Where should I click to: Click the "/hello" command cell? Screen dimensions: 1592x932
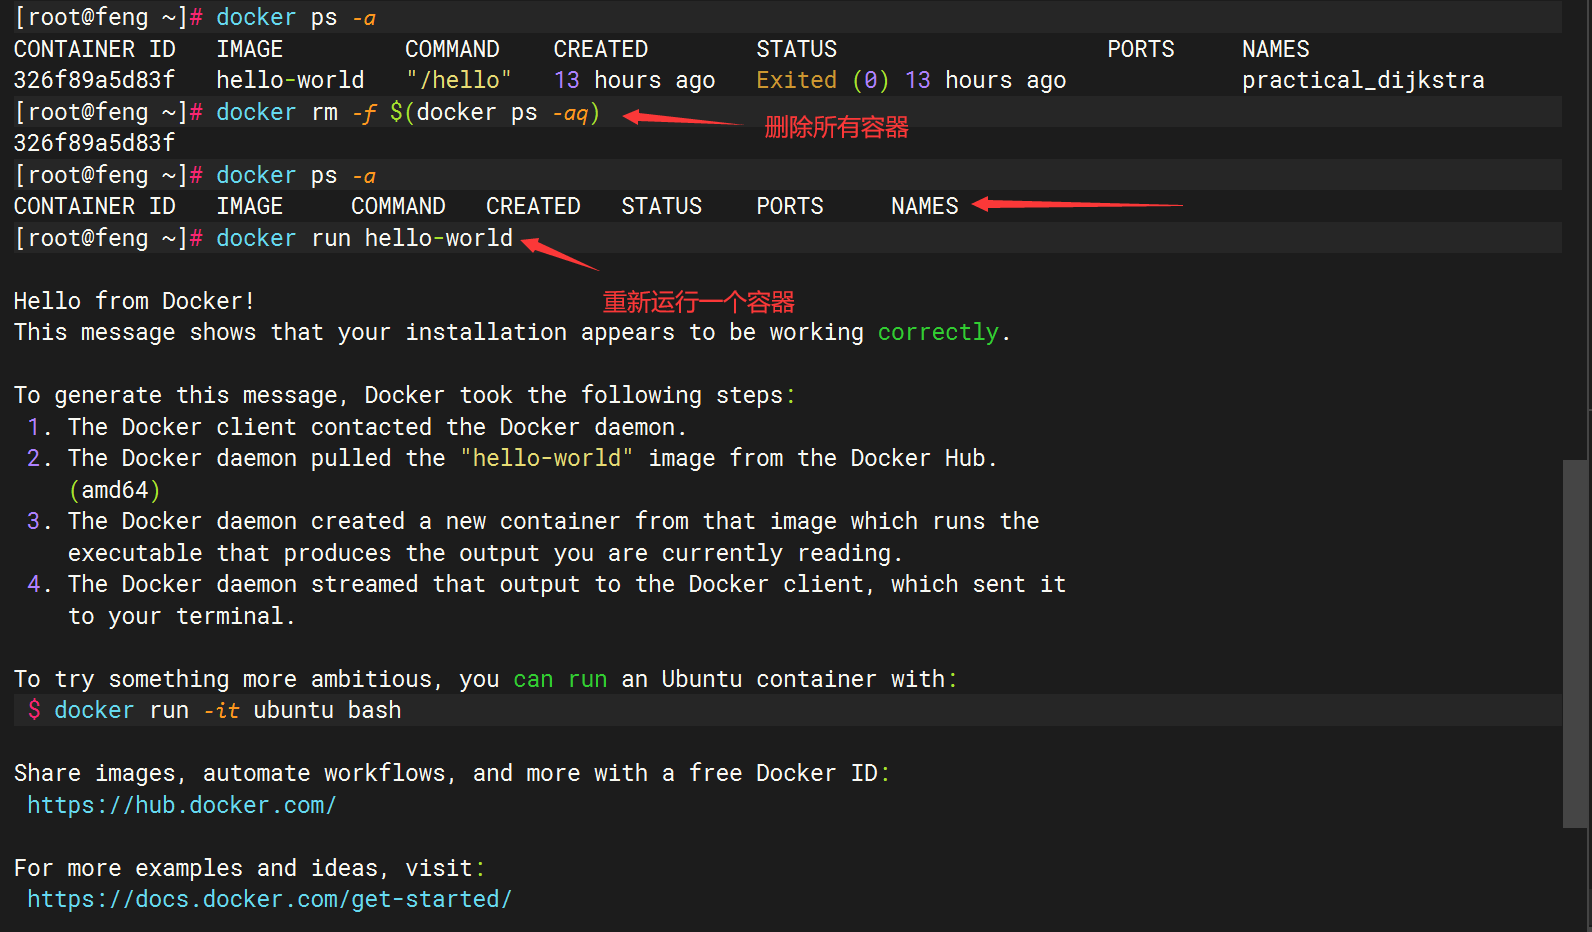(x=458, y=80)
